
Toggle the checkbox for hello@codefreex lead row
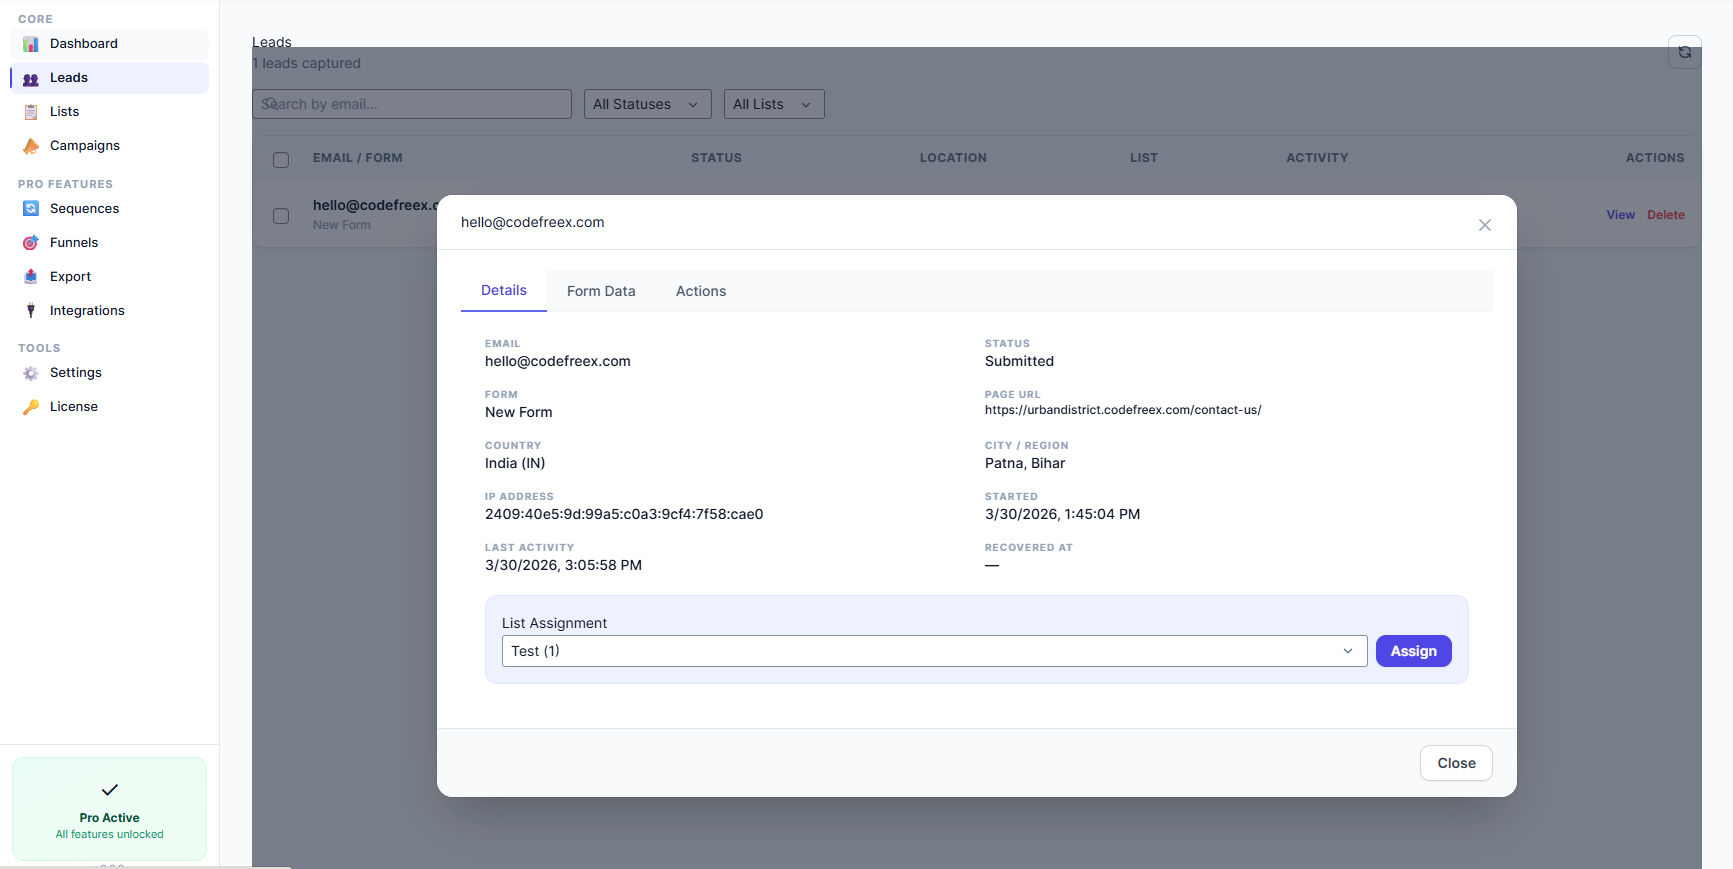pos(281,216)
